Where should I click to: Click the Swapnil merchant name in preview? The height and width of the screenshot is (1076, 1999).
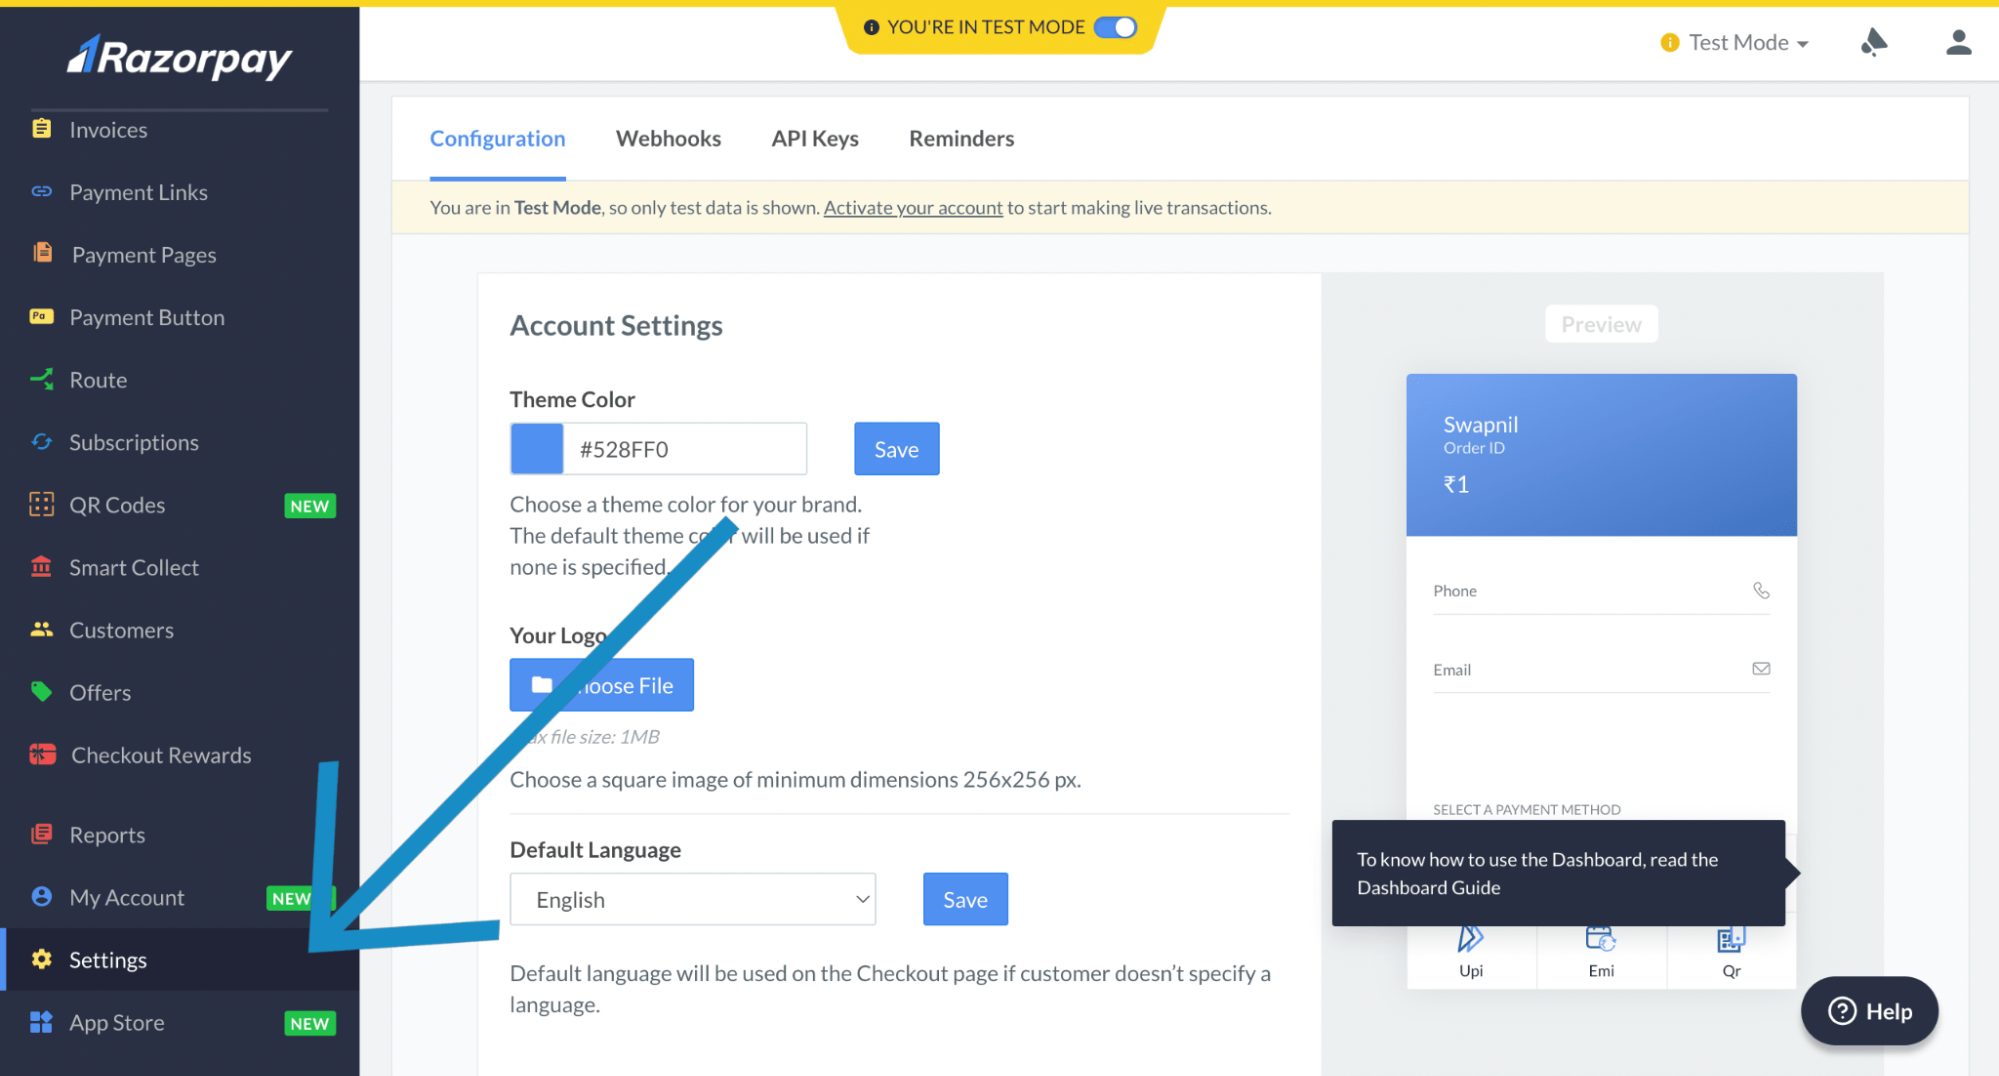click(1480, 424)
